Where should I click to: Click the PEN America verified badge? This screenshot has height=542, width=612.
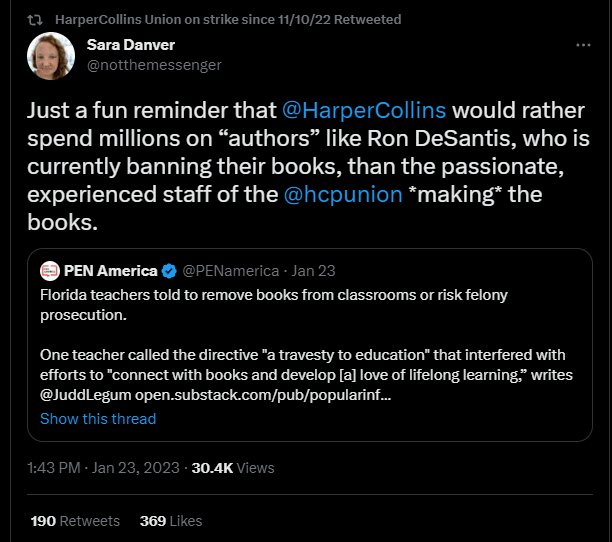[169, 271]
